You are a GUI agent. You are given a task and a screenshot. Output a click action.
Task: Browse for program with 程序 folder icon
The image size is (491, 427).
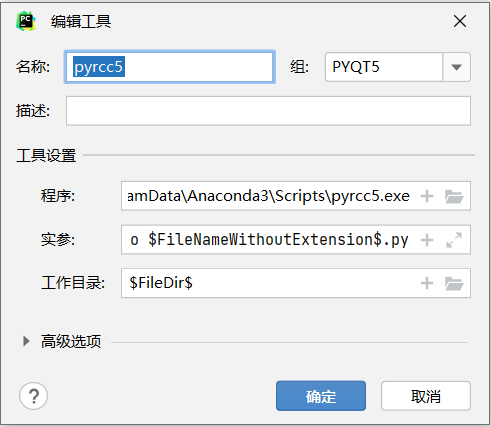(454, 196)
